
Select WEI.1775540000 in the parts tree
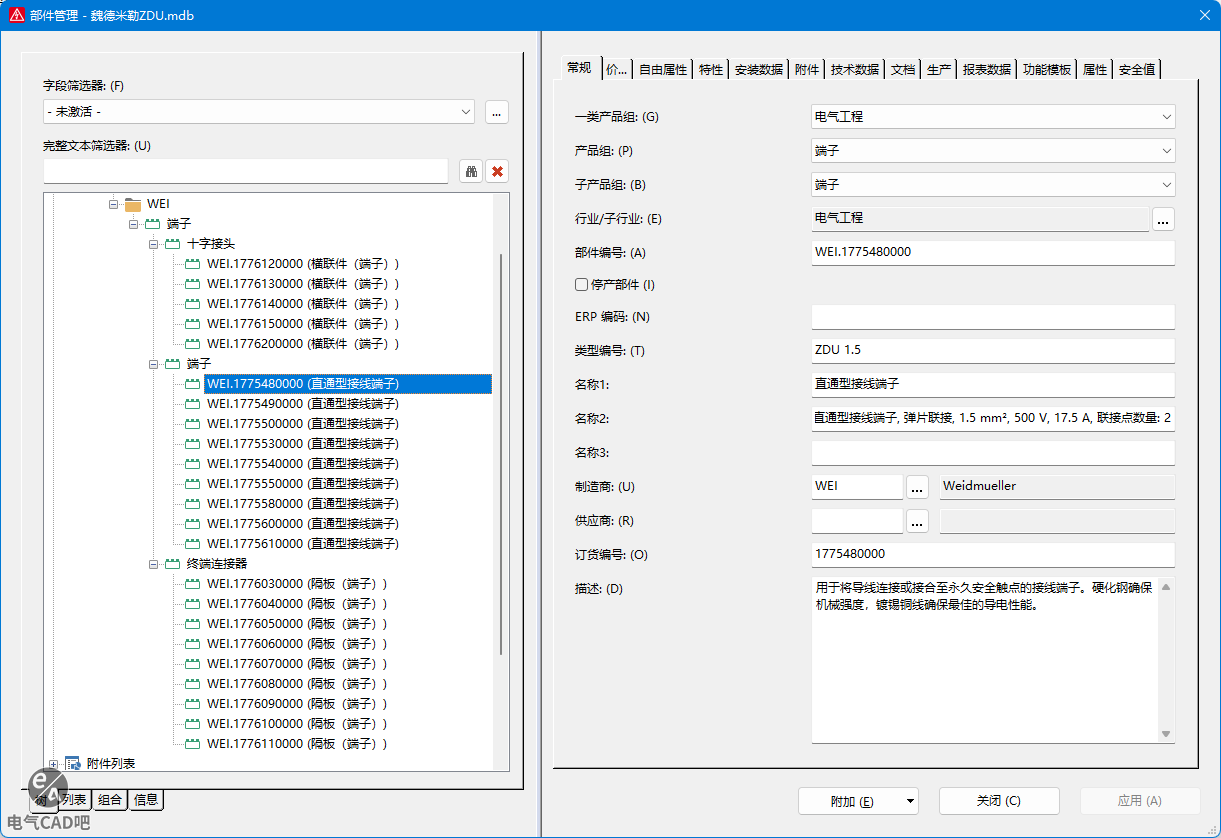click(x=302, y=464)
